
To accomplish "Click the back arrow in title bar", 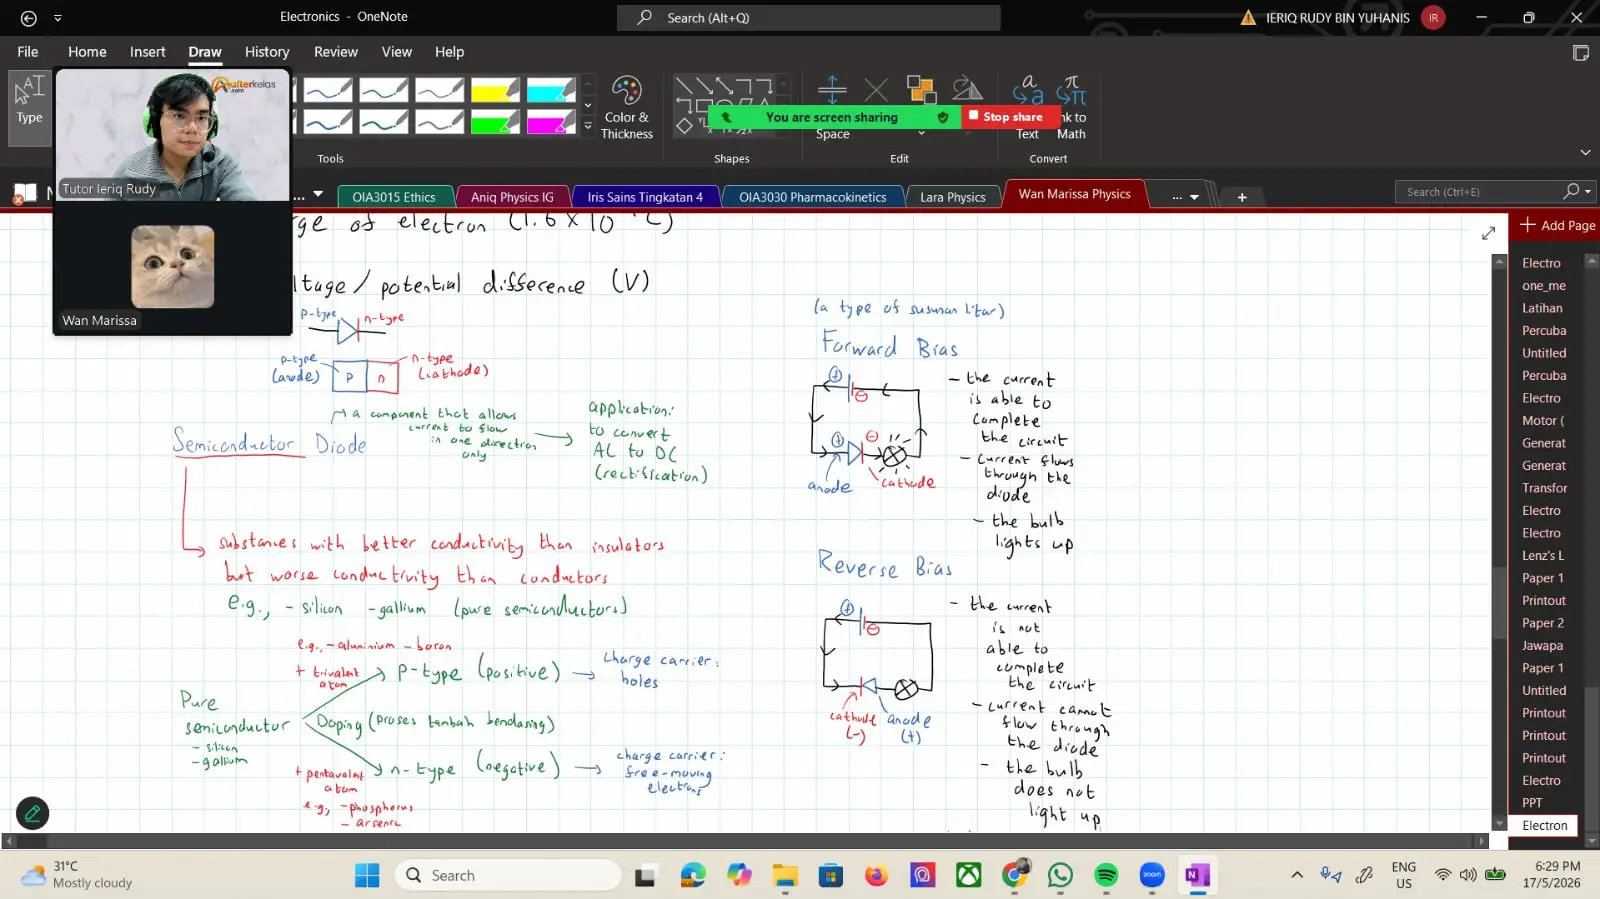I will coord(29,18).
